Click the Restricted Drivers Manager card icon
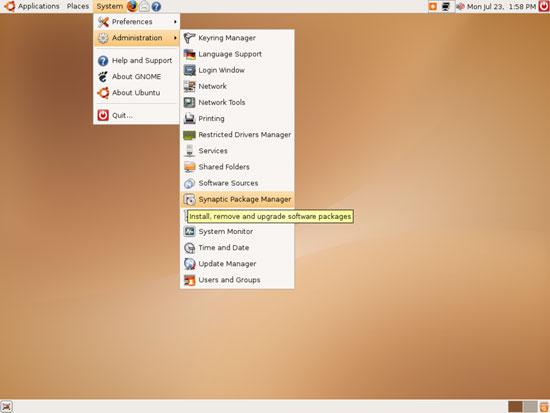The image size is (550, 413). coord(189,135)
